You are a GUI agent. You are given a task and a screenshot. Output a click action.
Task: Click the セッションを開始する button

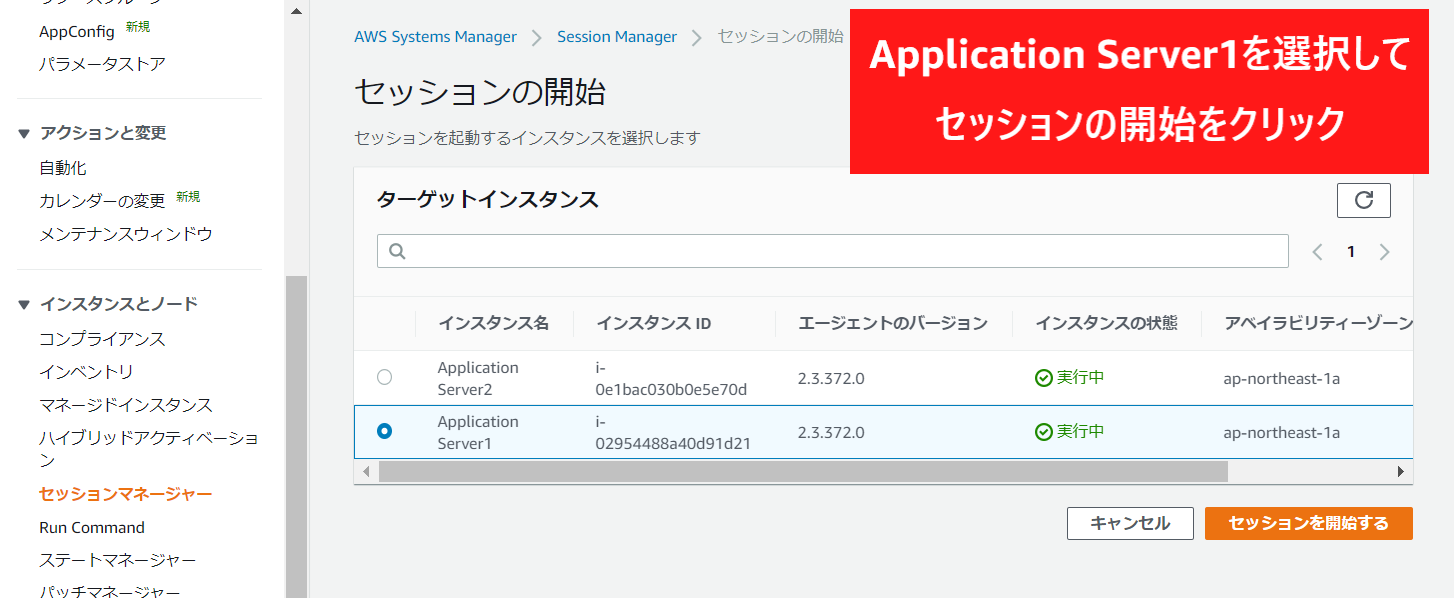point(1308,523)
